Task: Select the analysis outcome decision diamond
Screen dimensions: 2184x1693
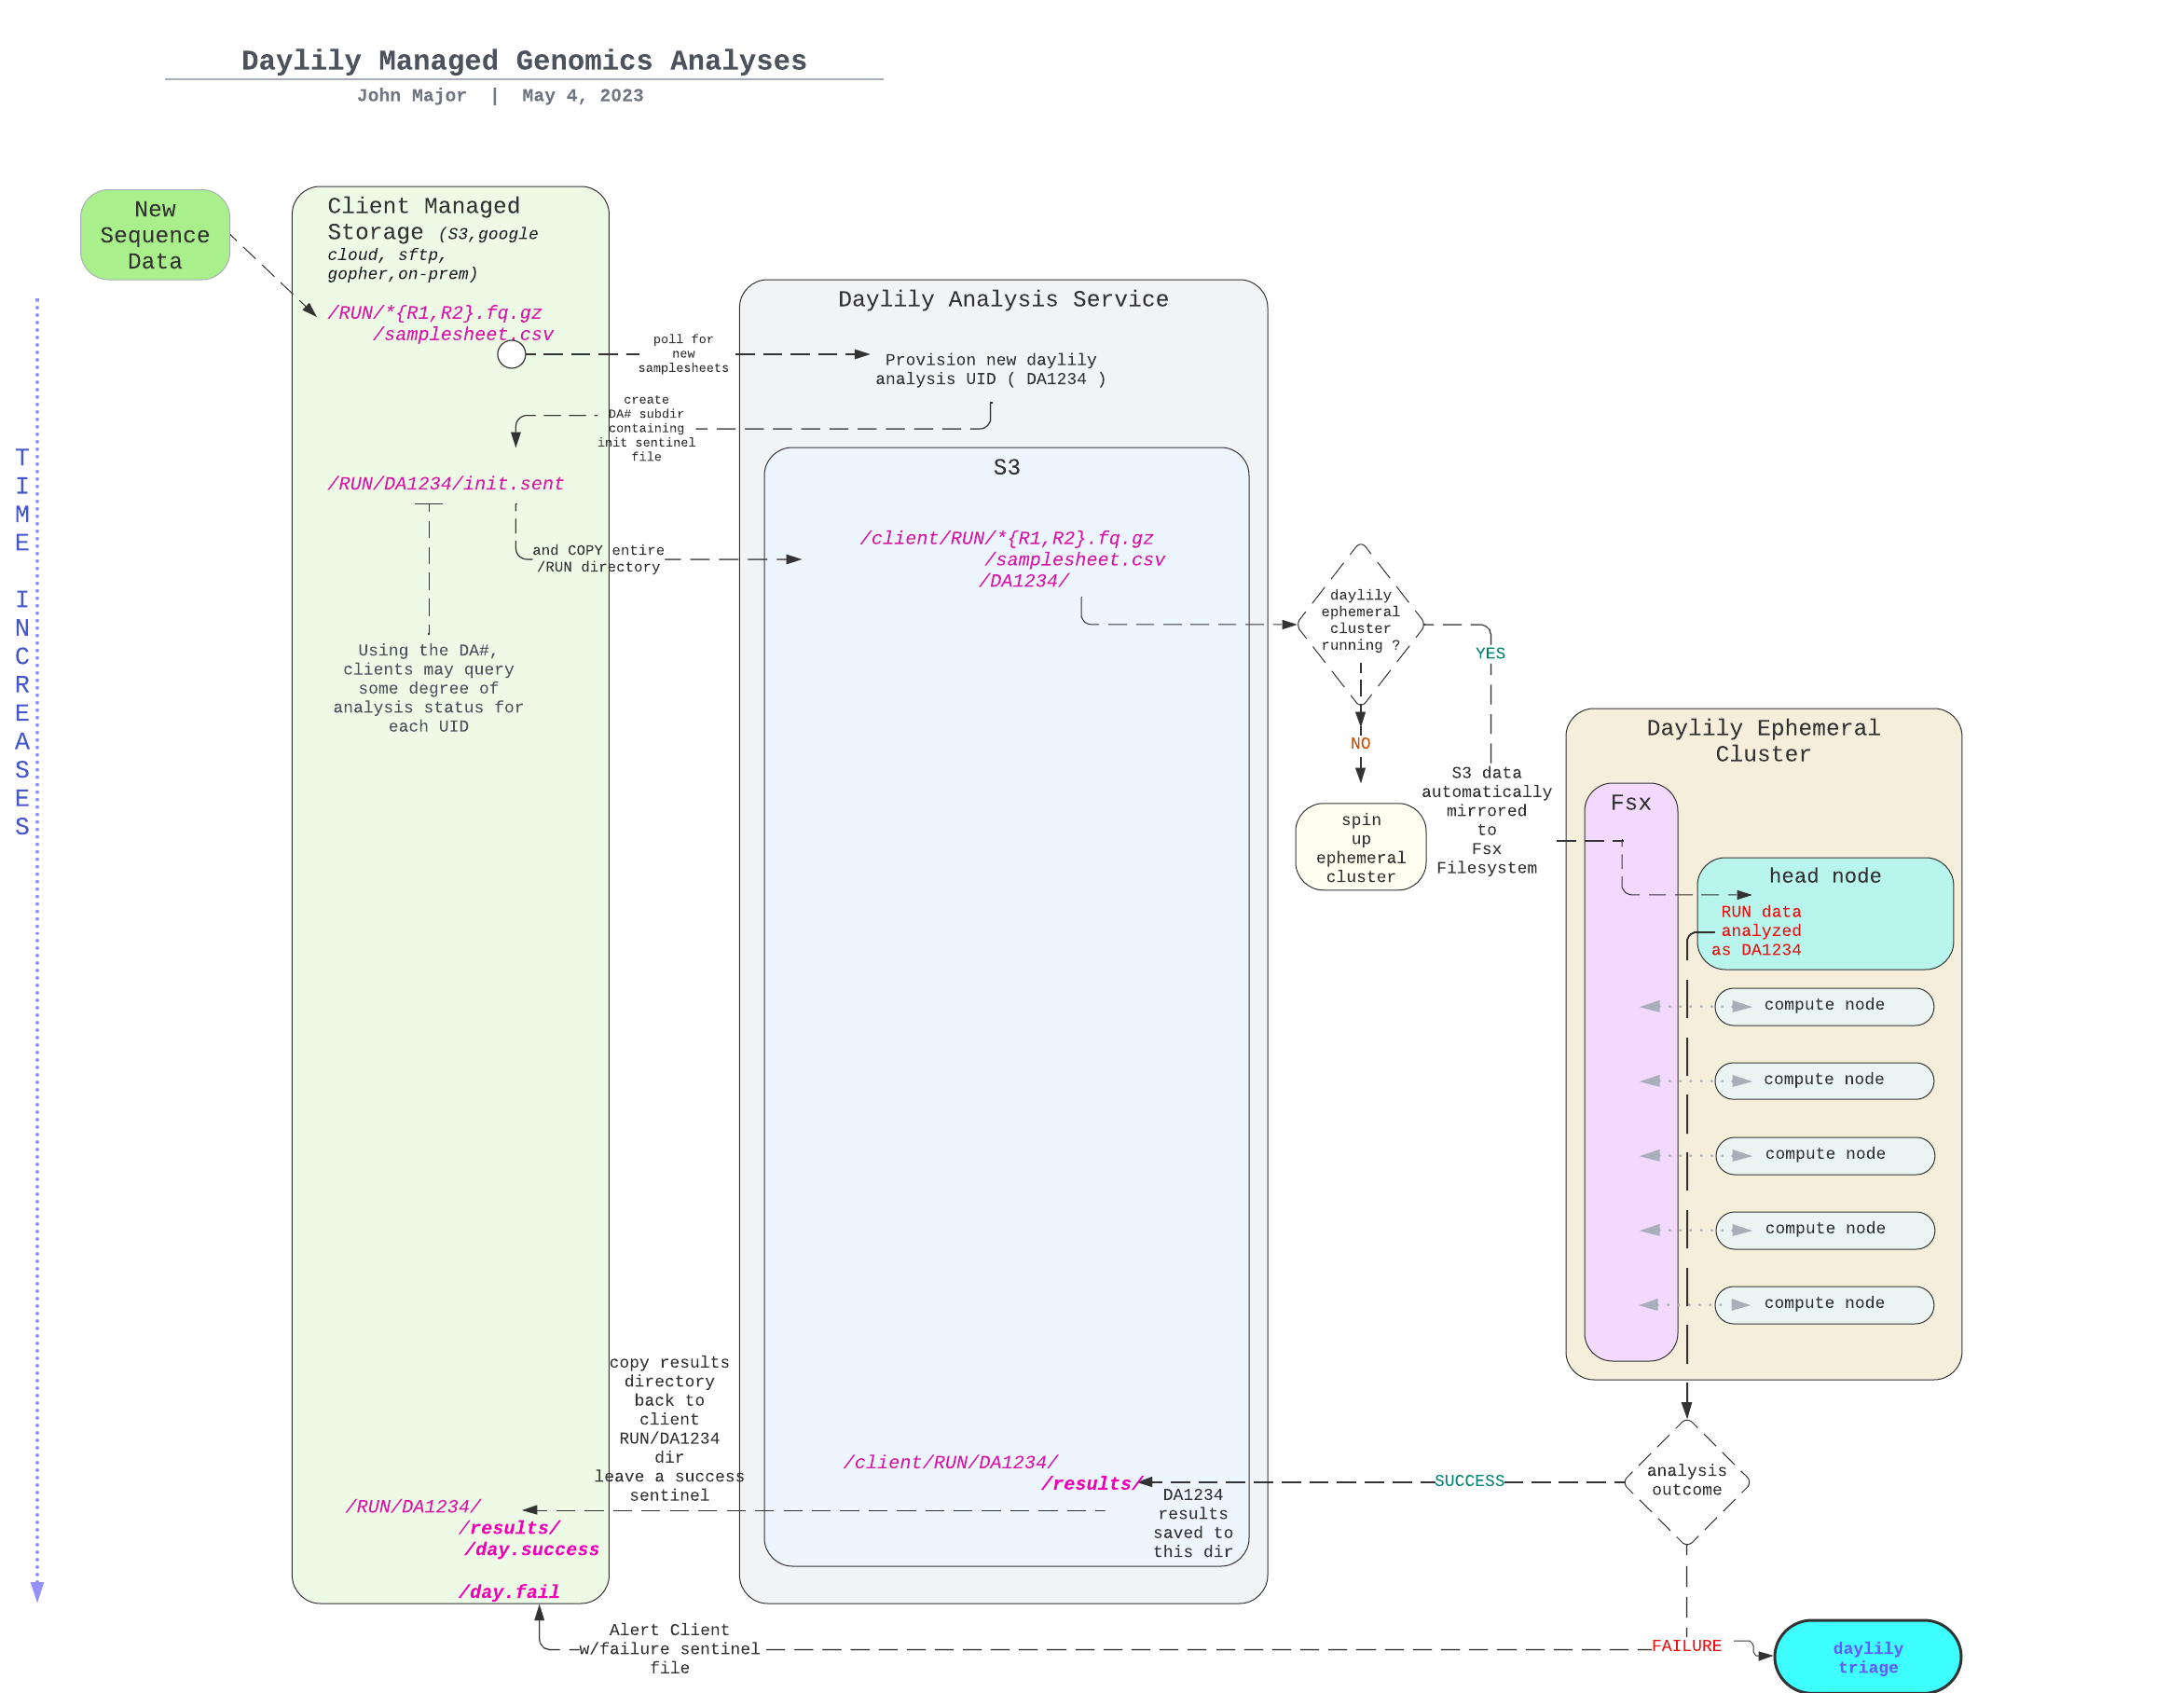Action: [1686, 1480]
